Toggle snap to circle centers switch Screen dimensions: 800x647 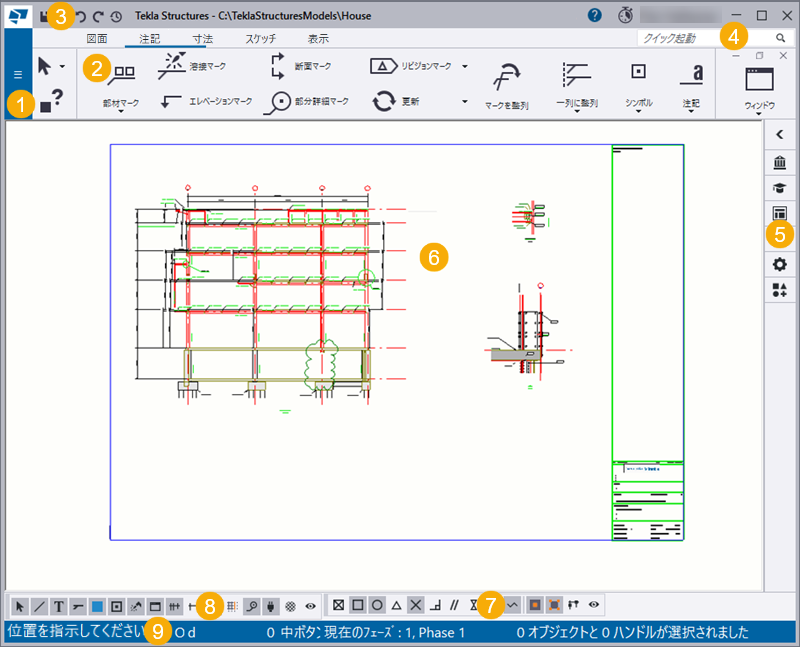(377, 605)
